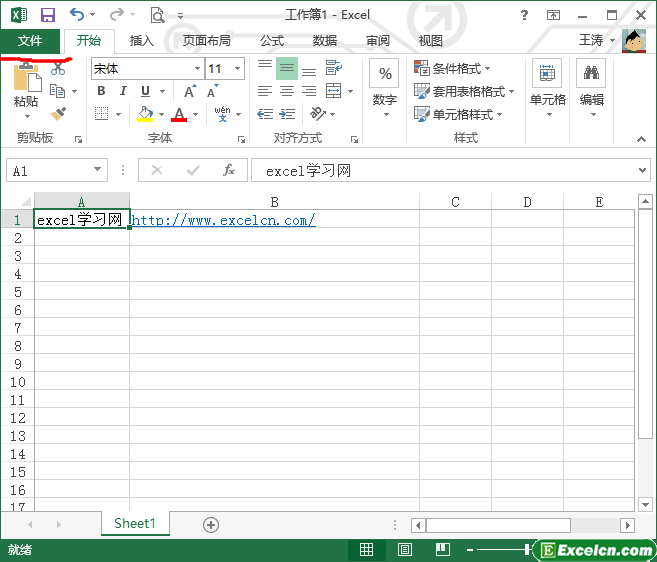The image size is (657, 562).
Task: Click the Save icon in quick access toolbar
Action: pos(48,15)
